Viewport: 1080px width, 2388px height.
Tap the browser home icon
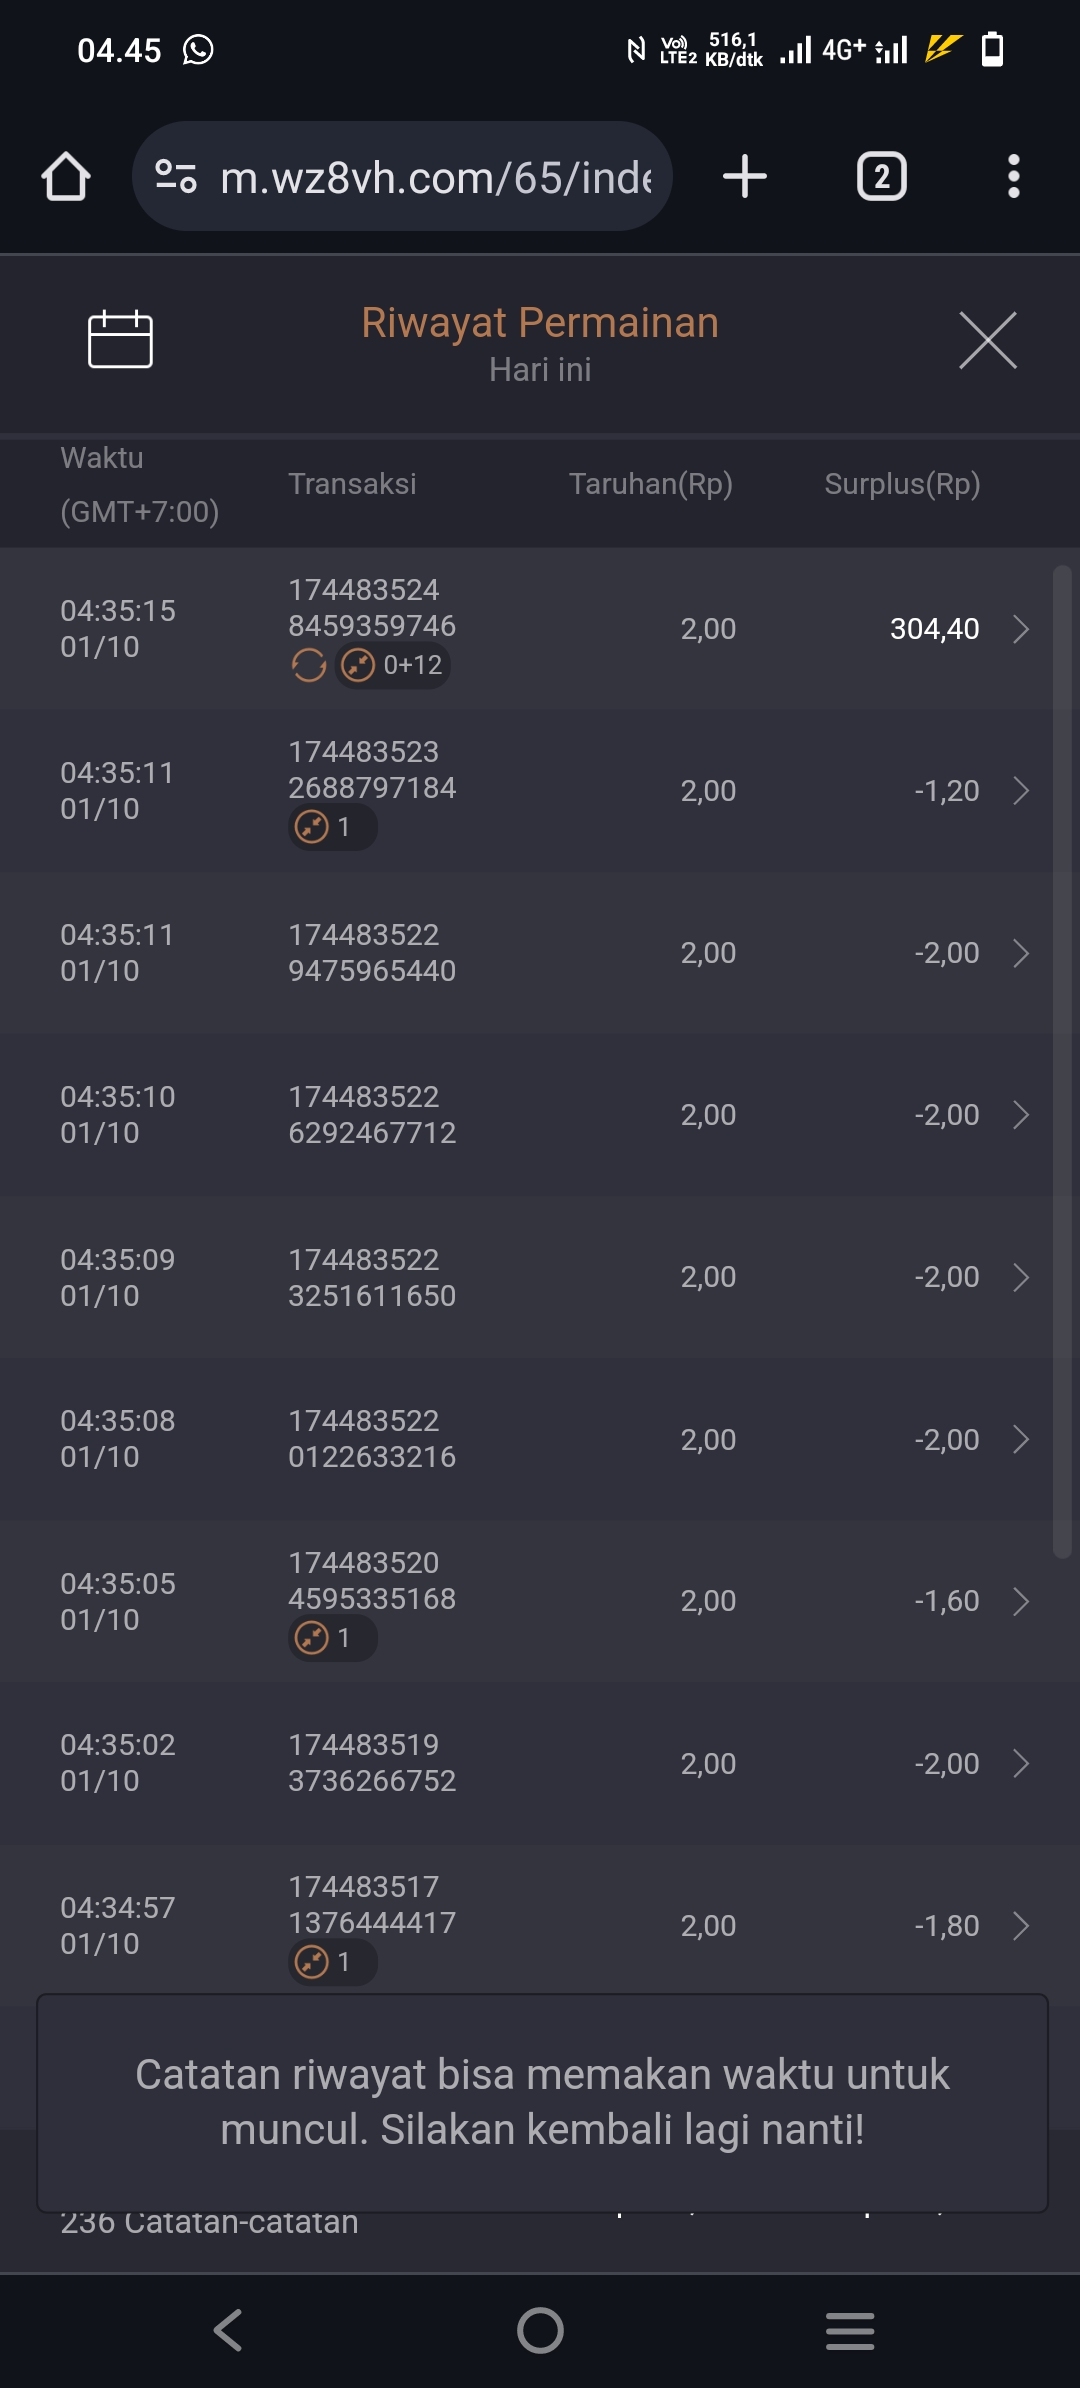pyautogui.click(x=66, y=177)
